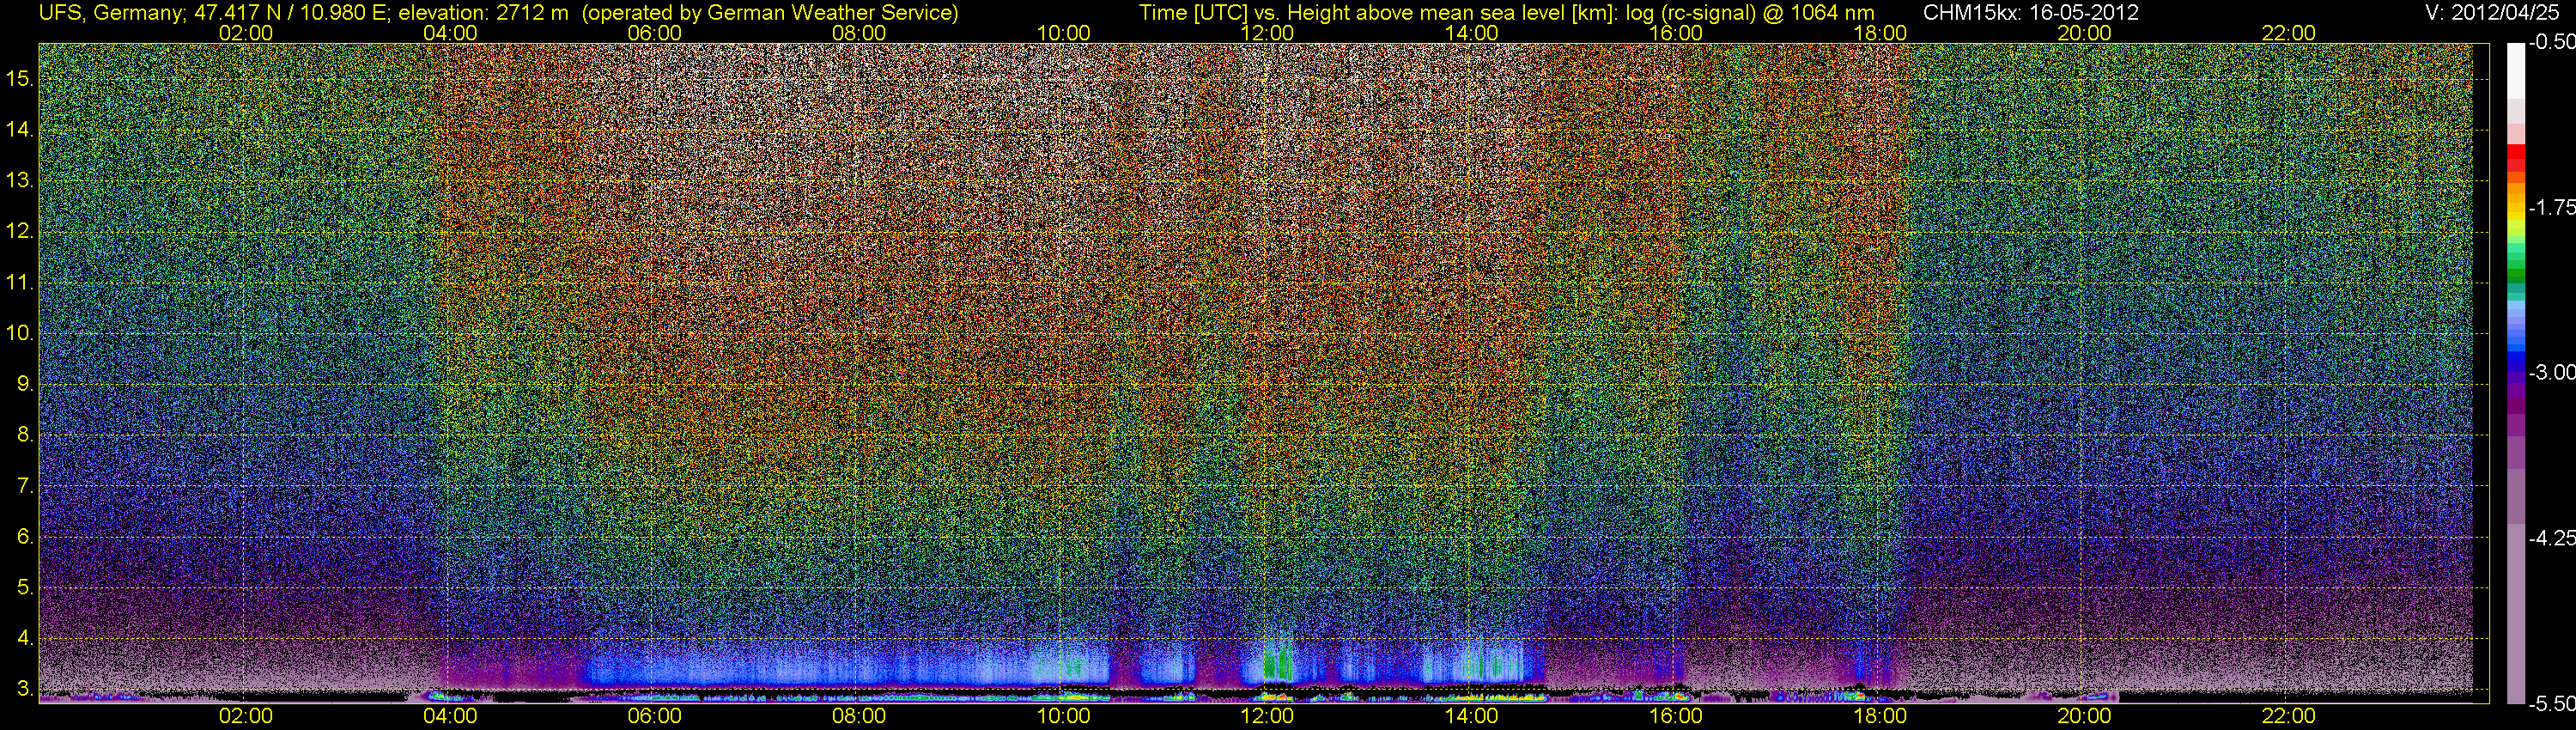The image size is (2576, 730).
Task: Click the '15.' height axis label
Action: pyautogui.click(x=20, y=79)
